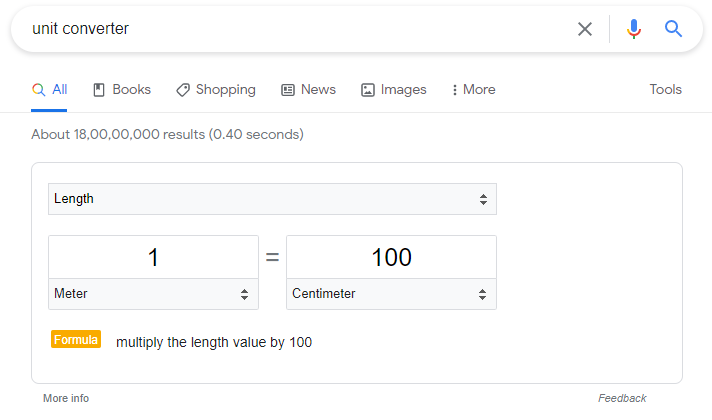Open the Meter unit dropdown
This screenshot has height=420, width=712.
pyautogui.click(x=153, y=294)
